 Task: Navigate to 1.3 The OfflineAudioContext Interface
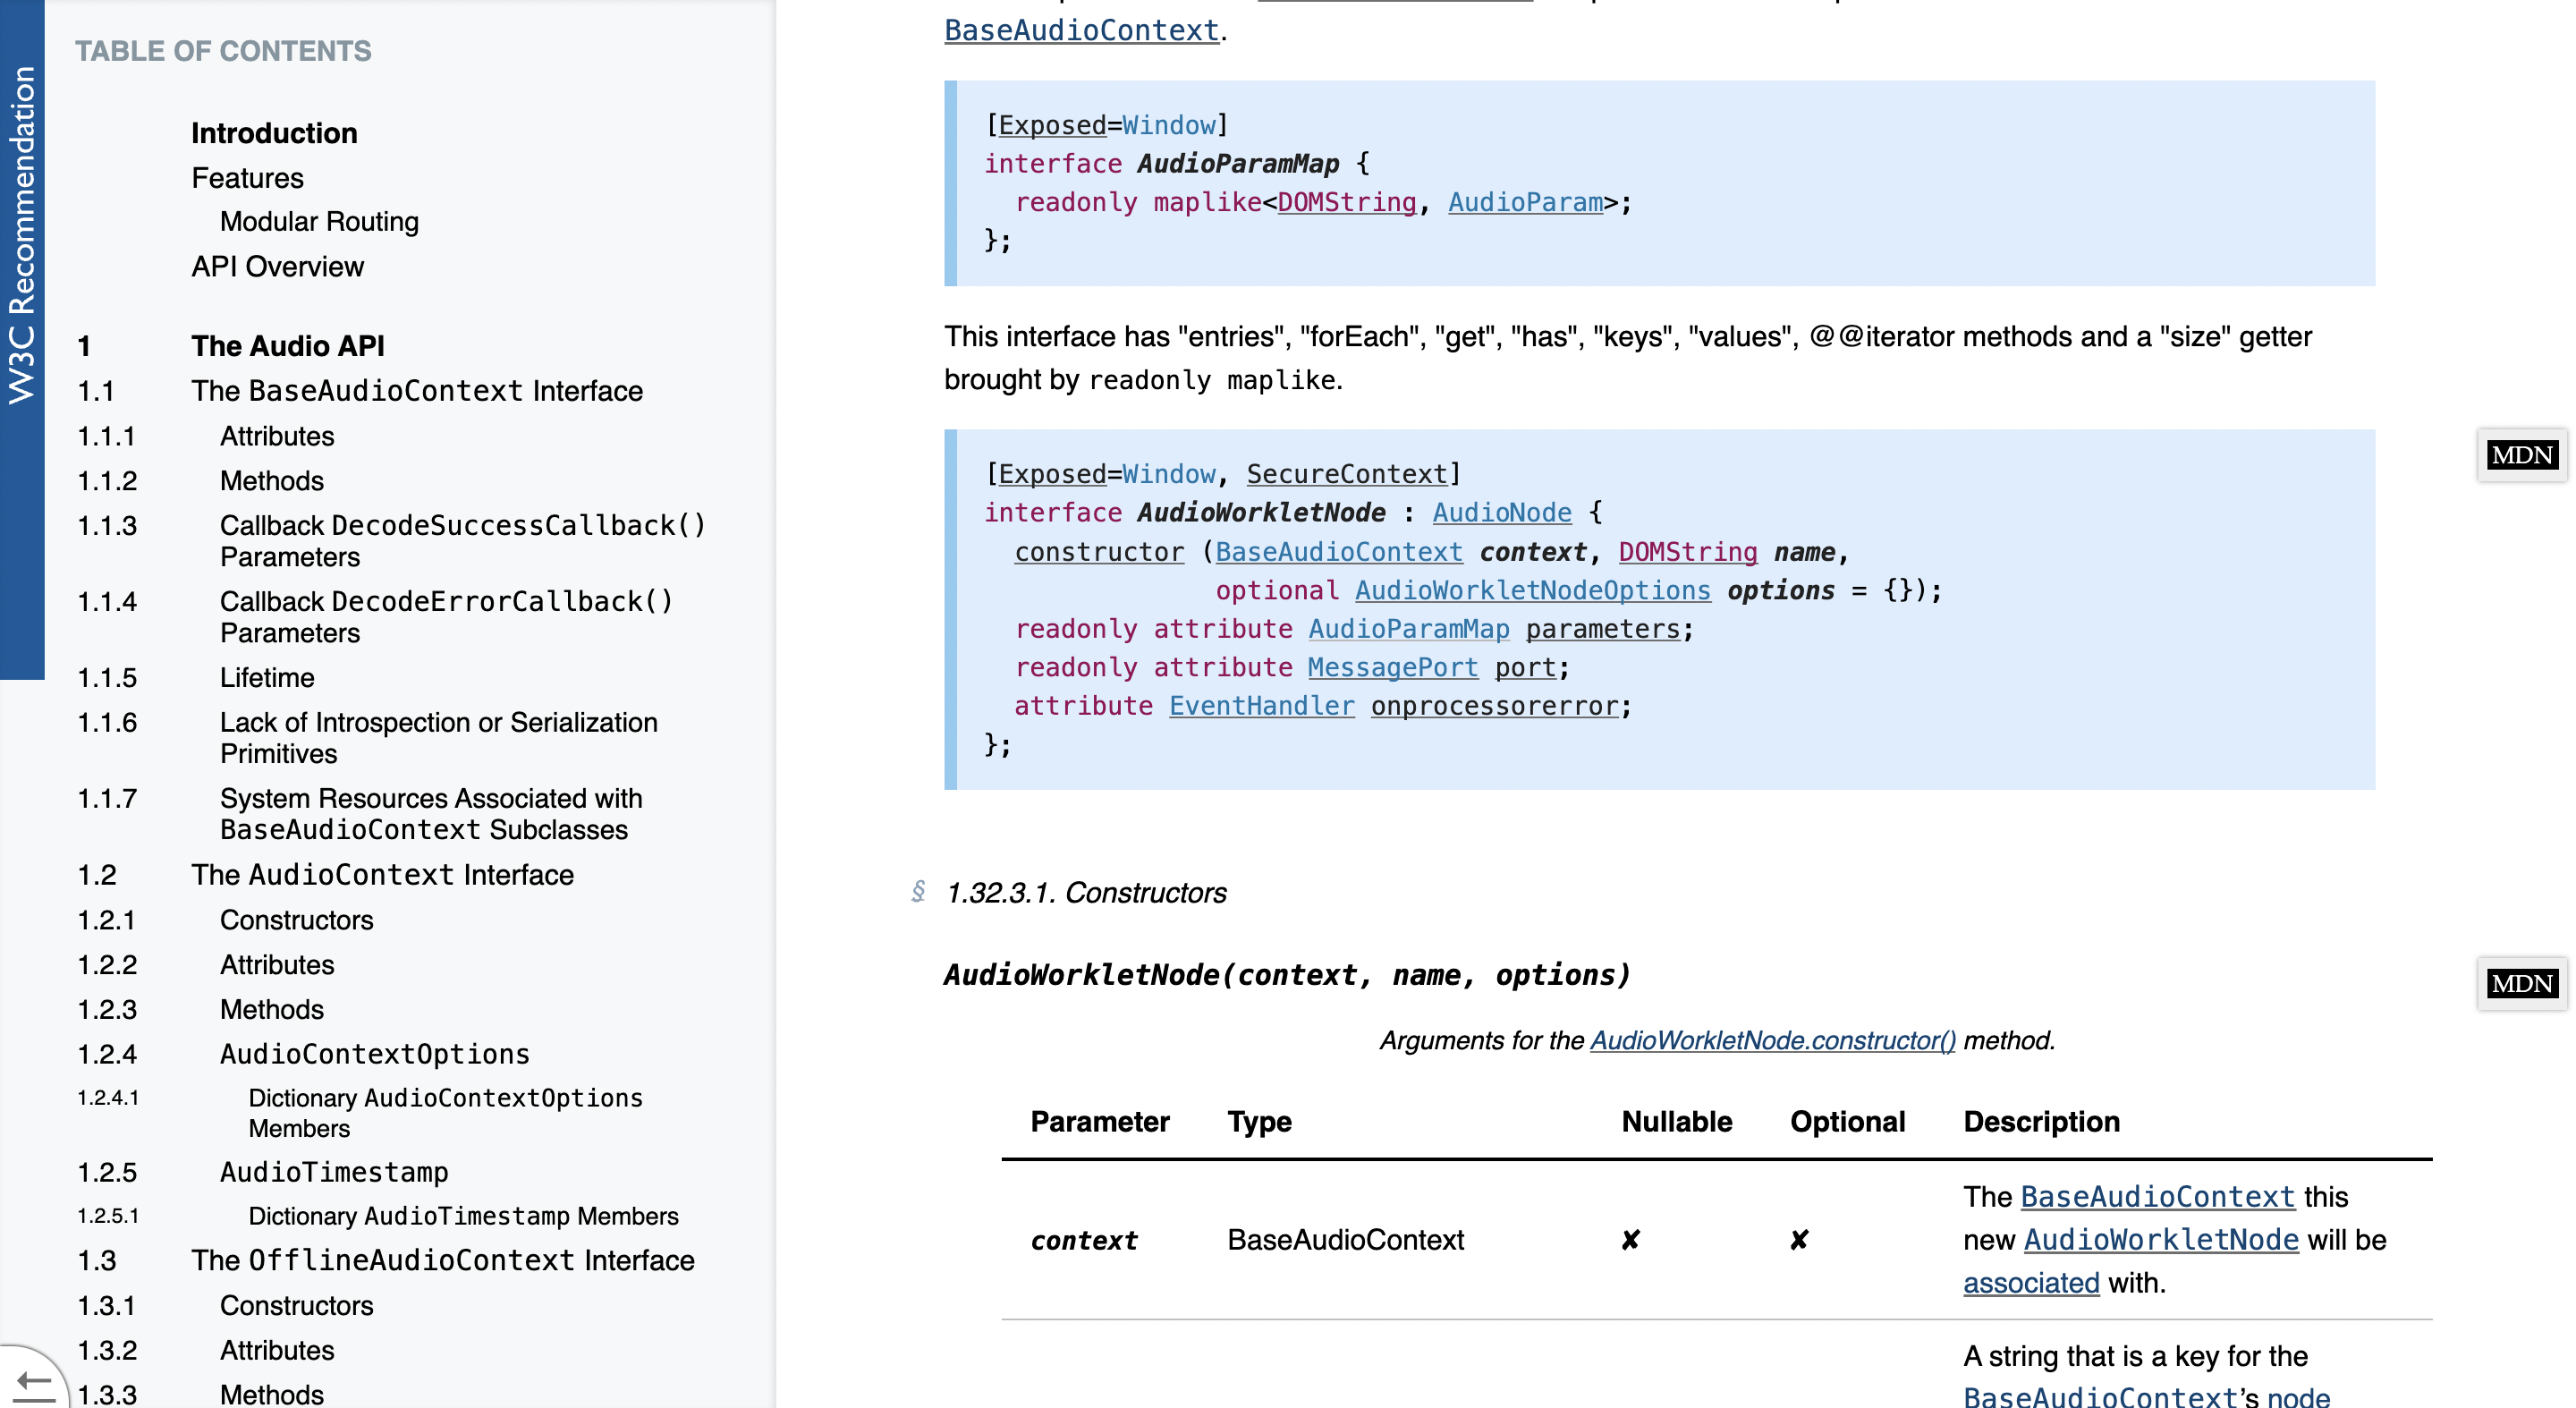click(x=442, y=1260)
